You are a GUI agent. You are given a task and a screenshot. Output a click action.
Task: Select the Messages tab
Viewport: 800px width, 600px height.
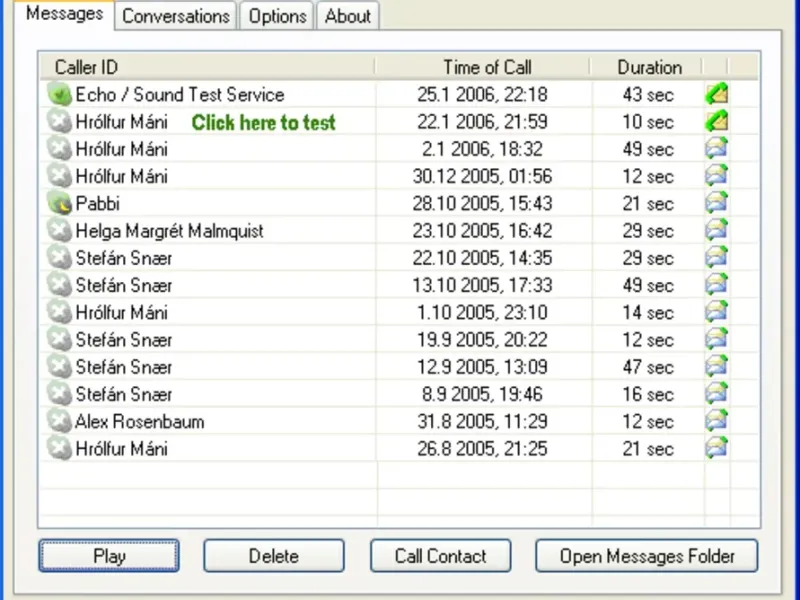click(x=64, y=14)
